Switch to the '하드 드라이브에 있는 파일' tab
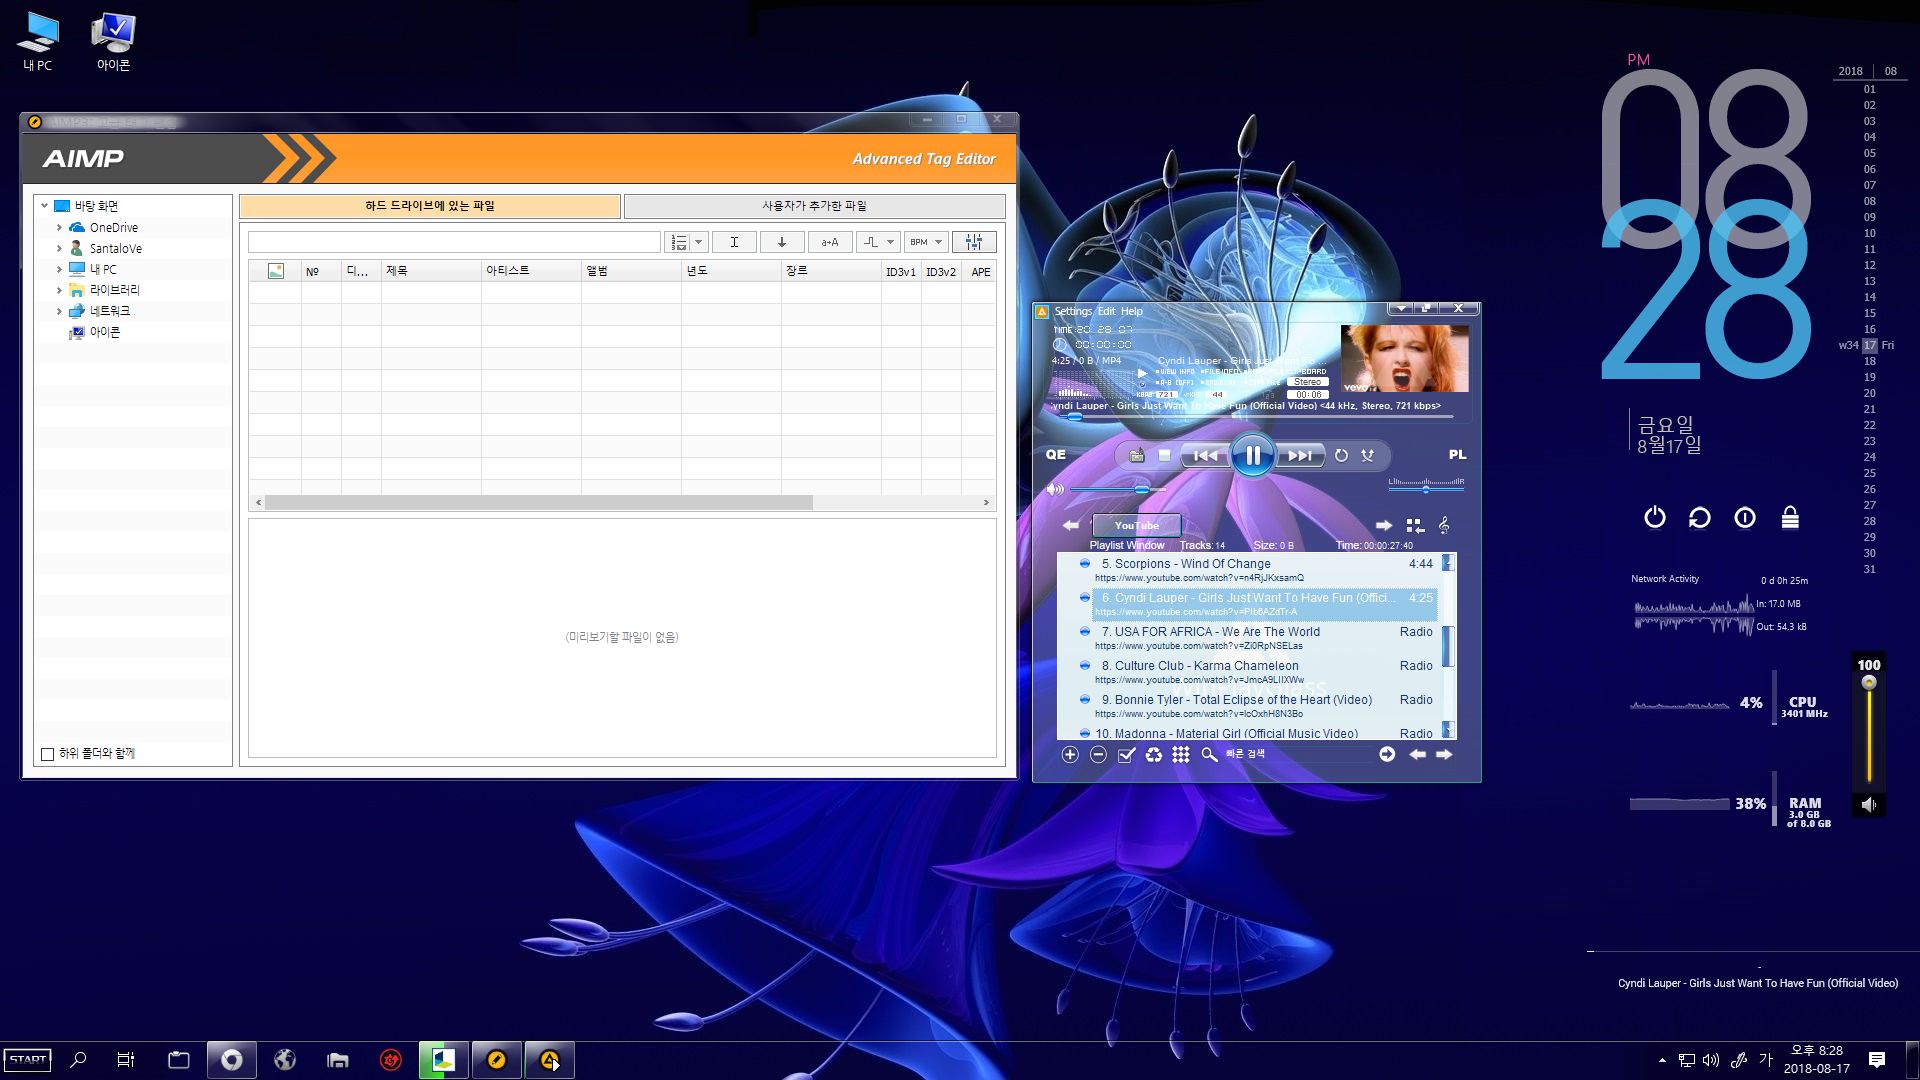This screenshot has width=1920, height=1080. [x=430, y=206]
